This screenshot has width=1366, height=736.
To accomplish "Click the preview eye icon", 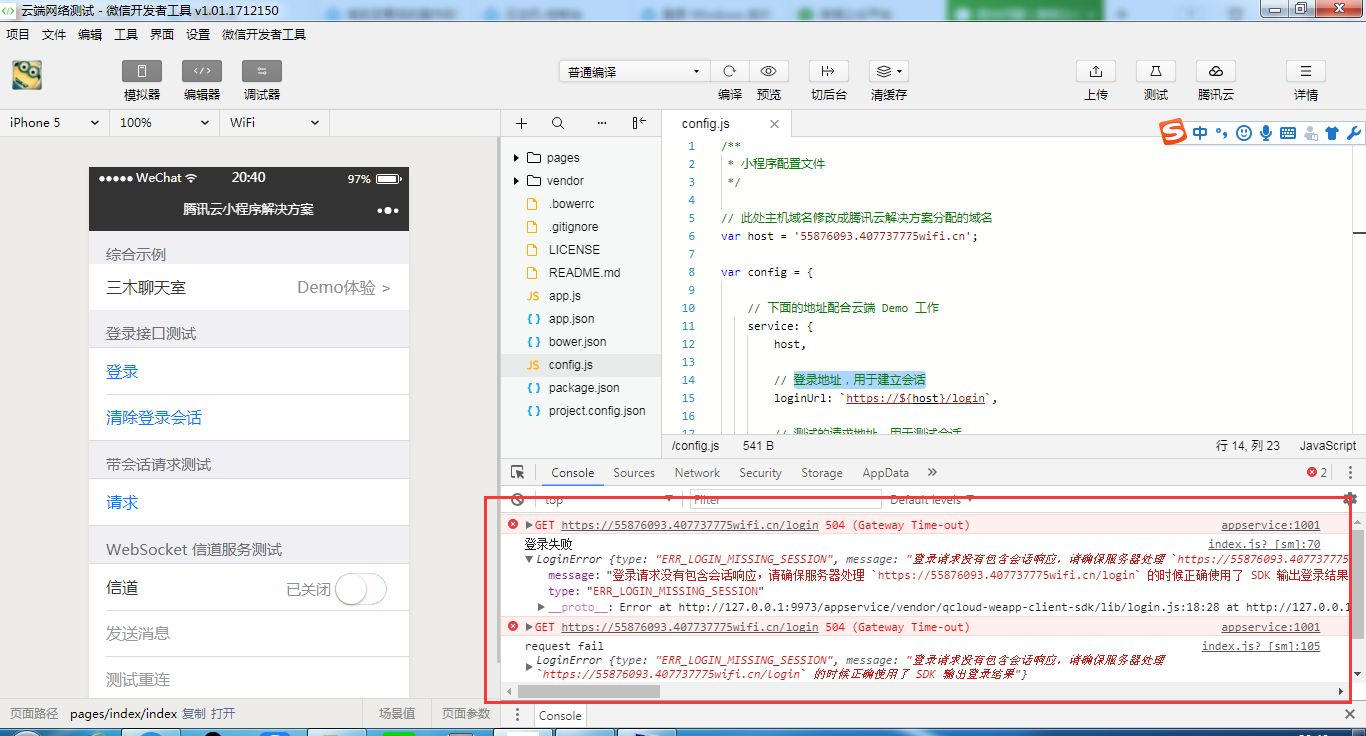I will (768, 72).
